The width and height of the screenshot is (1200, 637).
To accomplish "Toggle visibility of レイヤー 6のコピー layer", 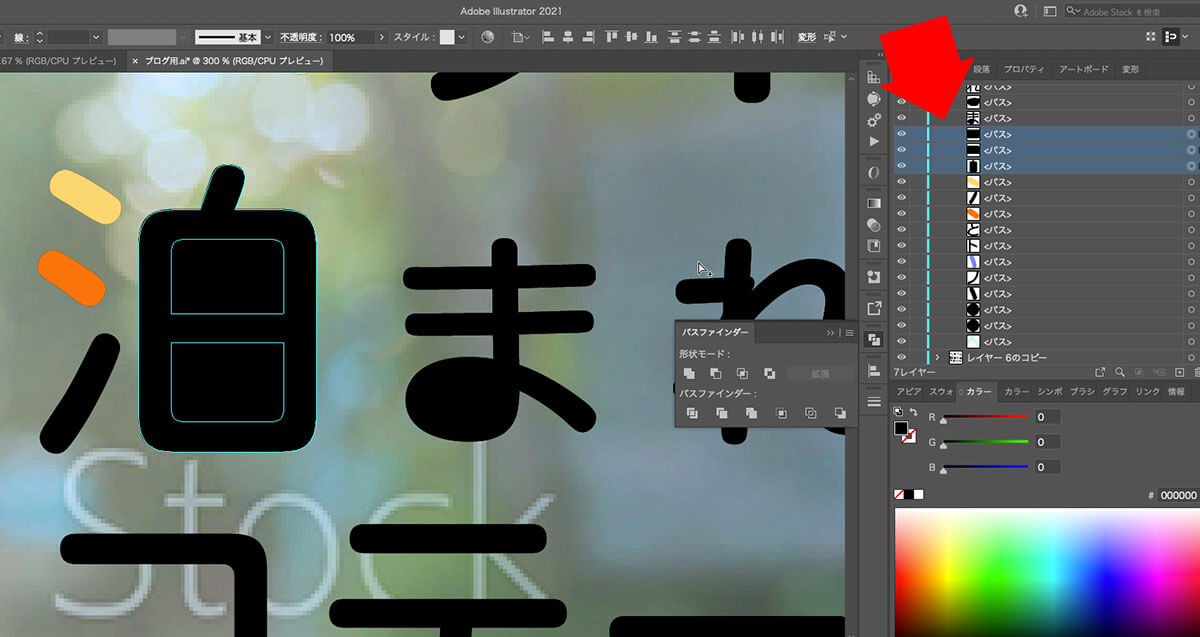I will click(901, 357).
